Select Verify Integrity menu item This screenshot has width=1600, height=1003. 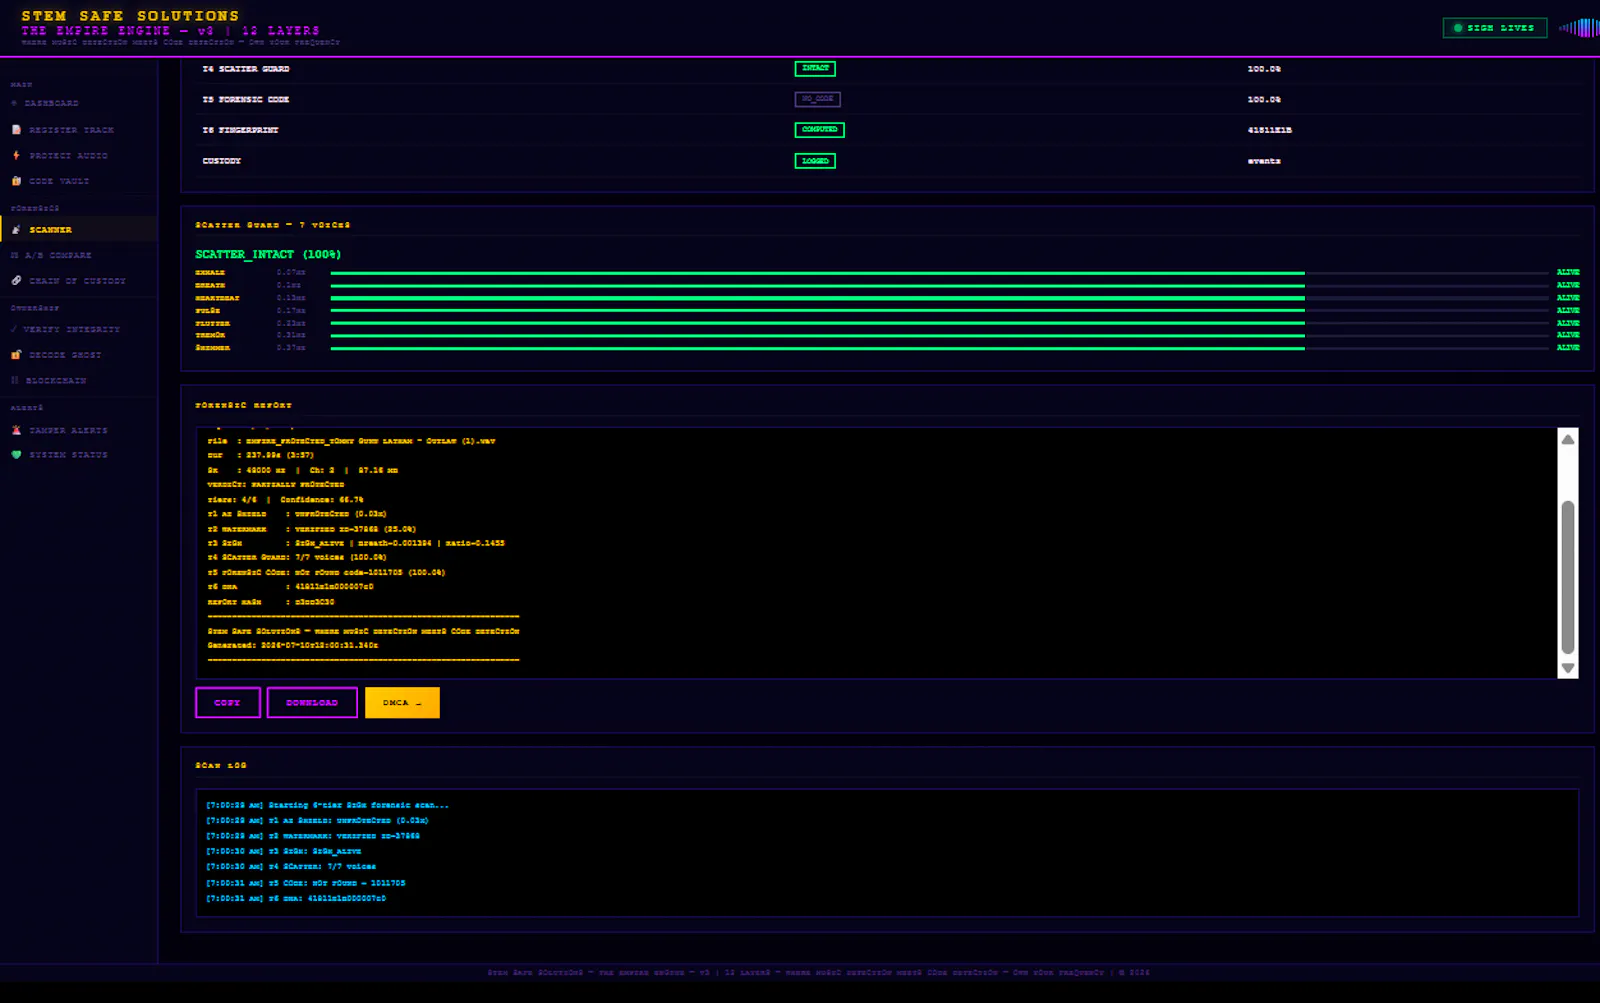pyautogui.click(x=72, y=329)
